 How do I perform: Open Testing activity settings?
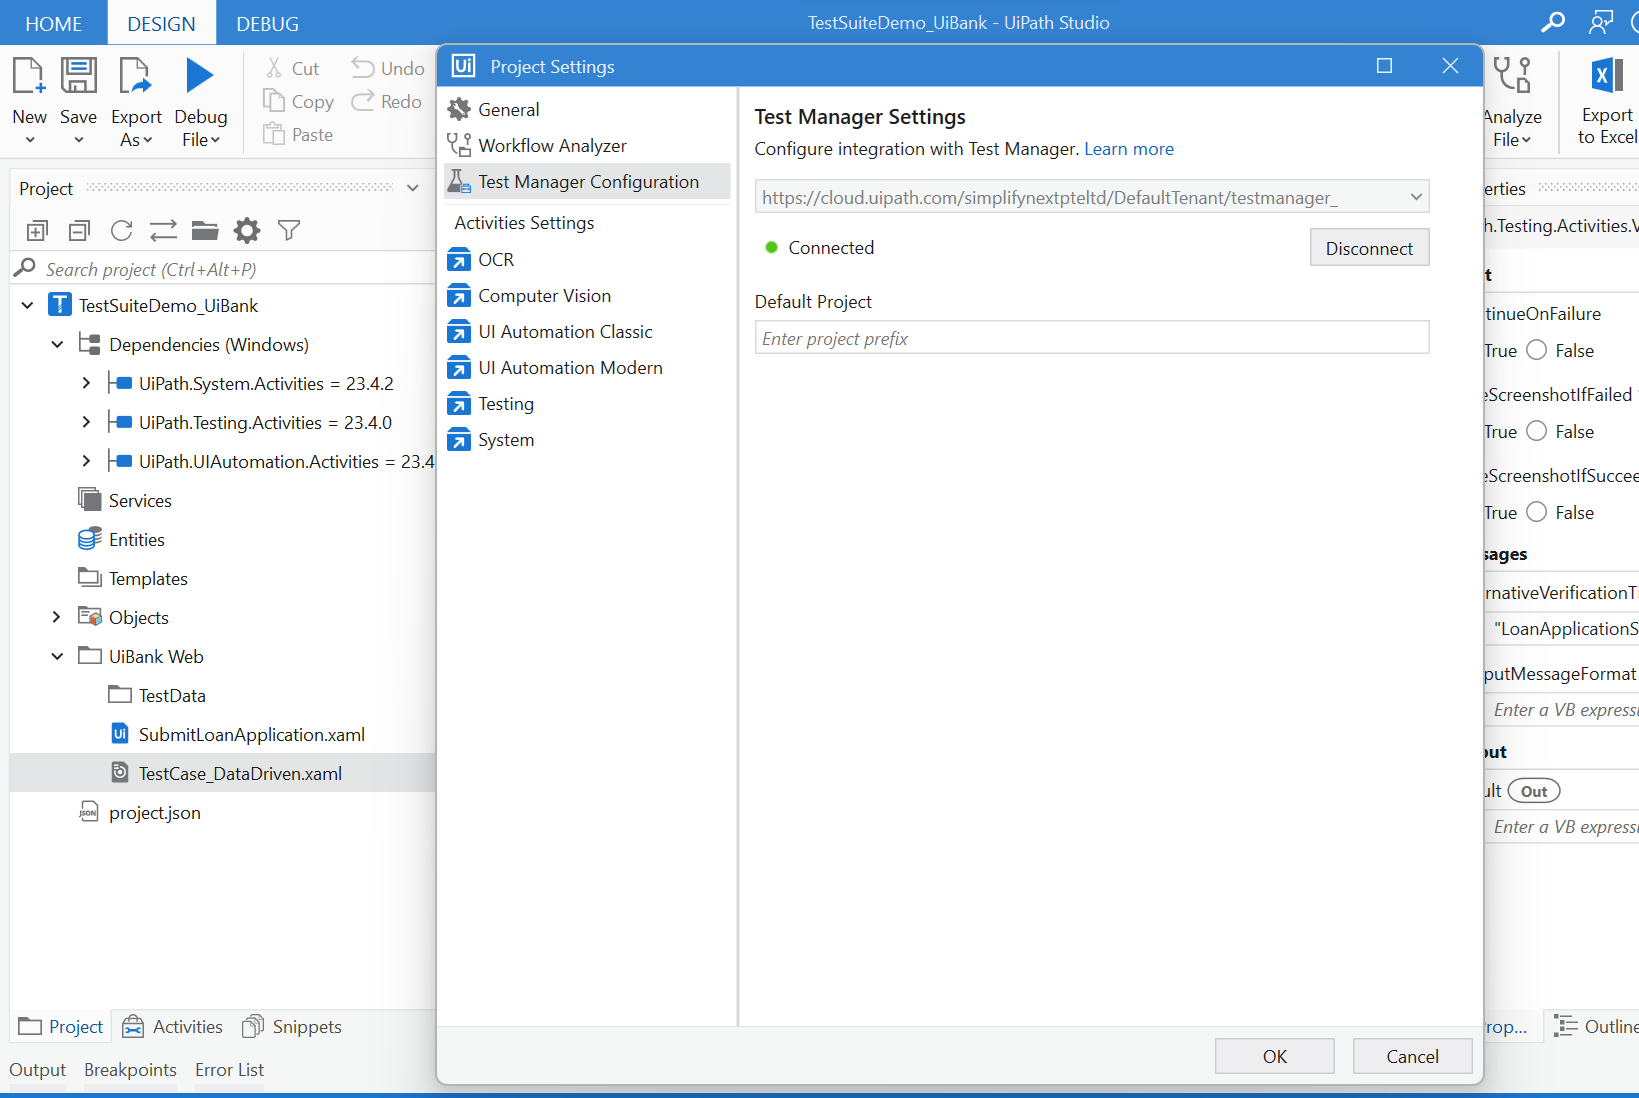click(x=587, y=404)
